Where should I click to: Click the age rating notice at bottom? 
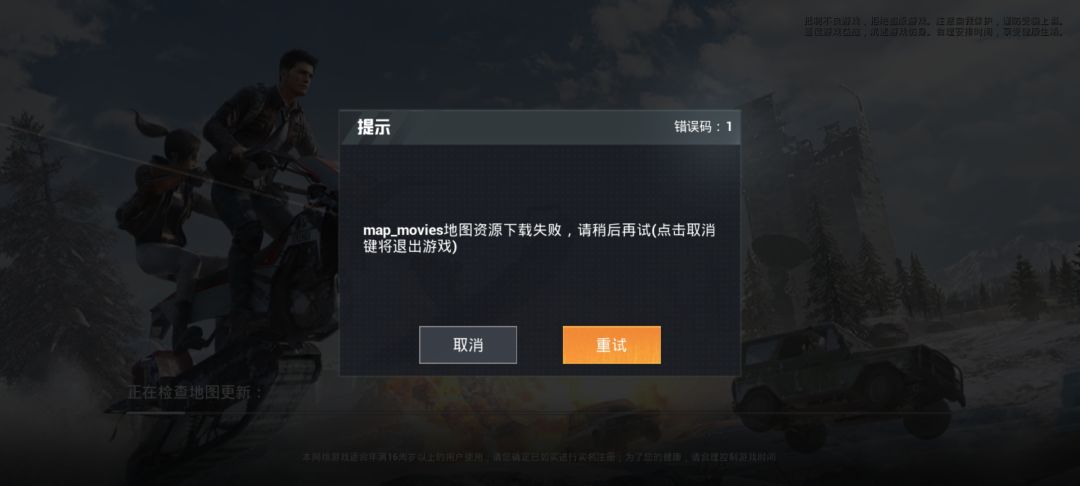click(540, 457)
